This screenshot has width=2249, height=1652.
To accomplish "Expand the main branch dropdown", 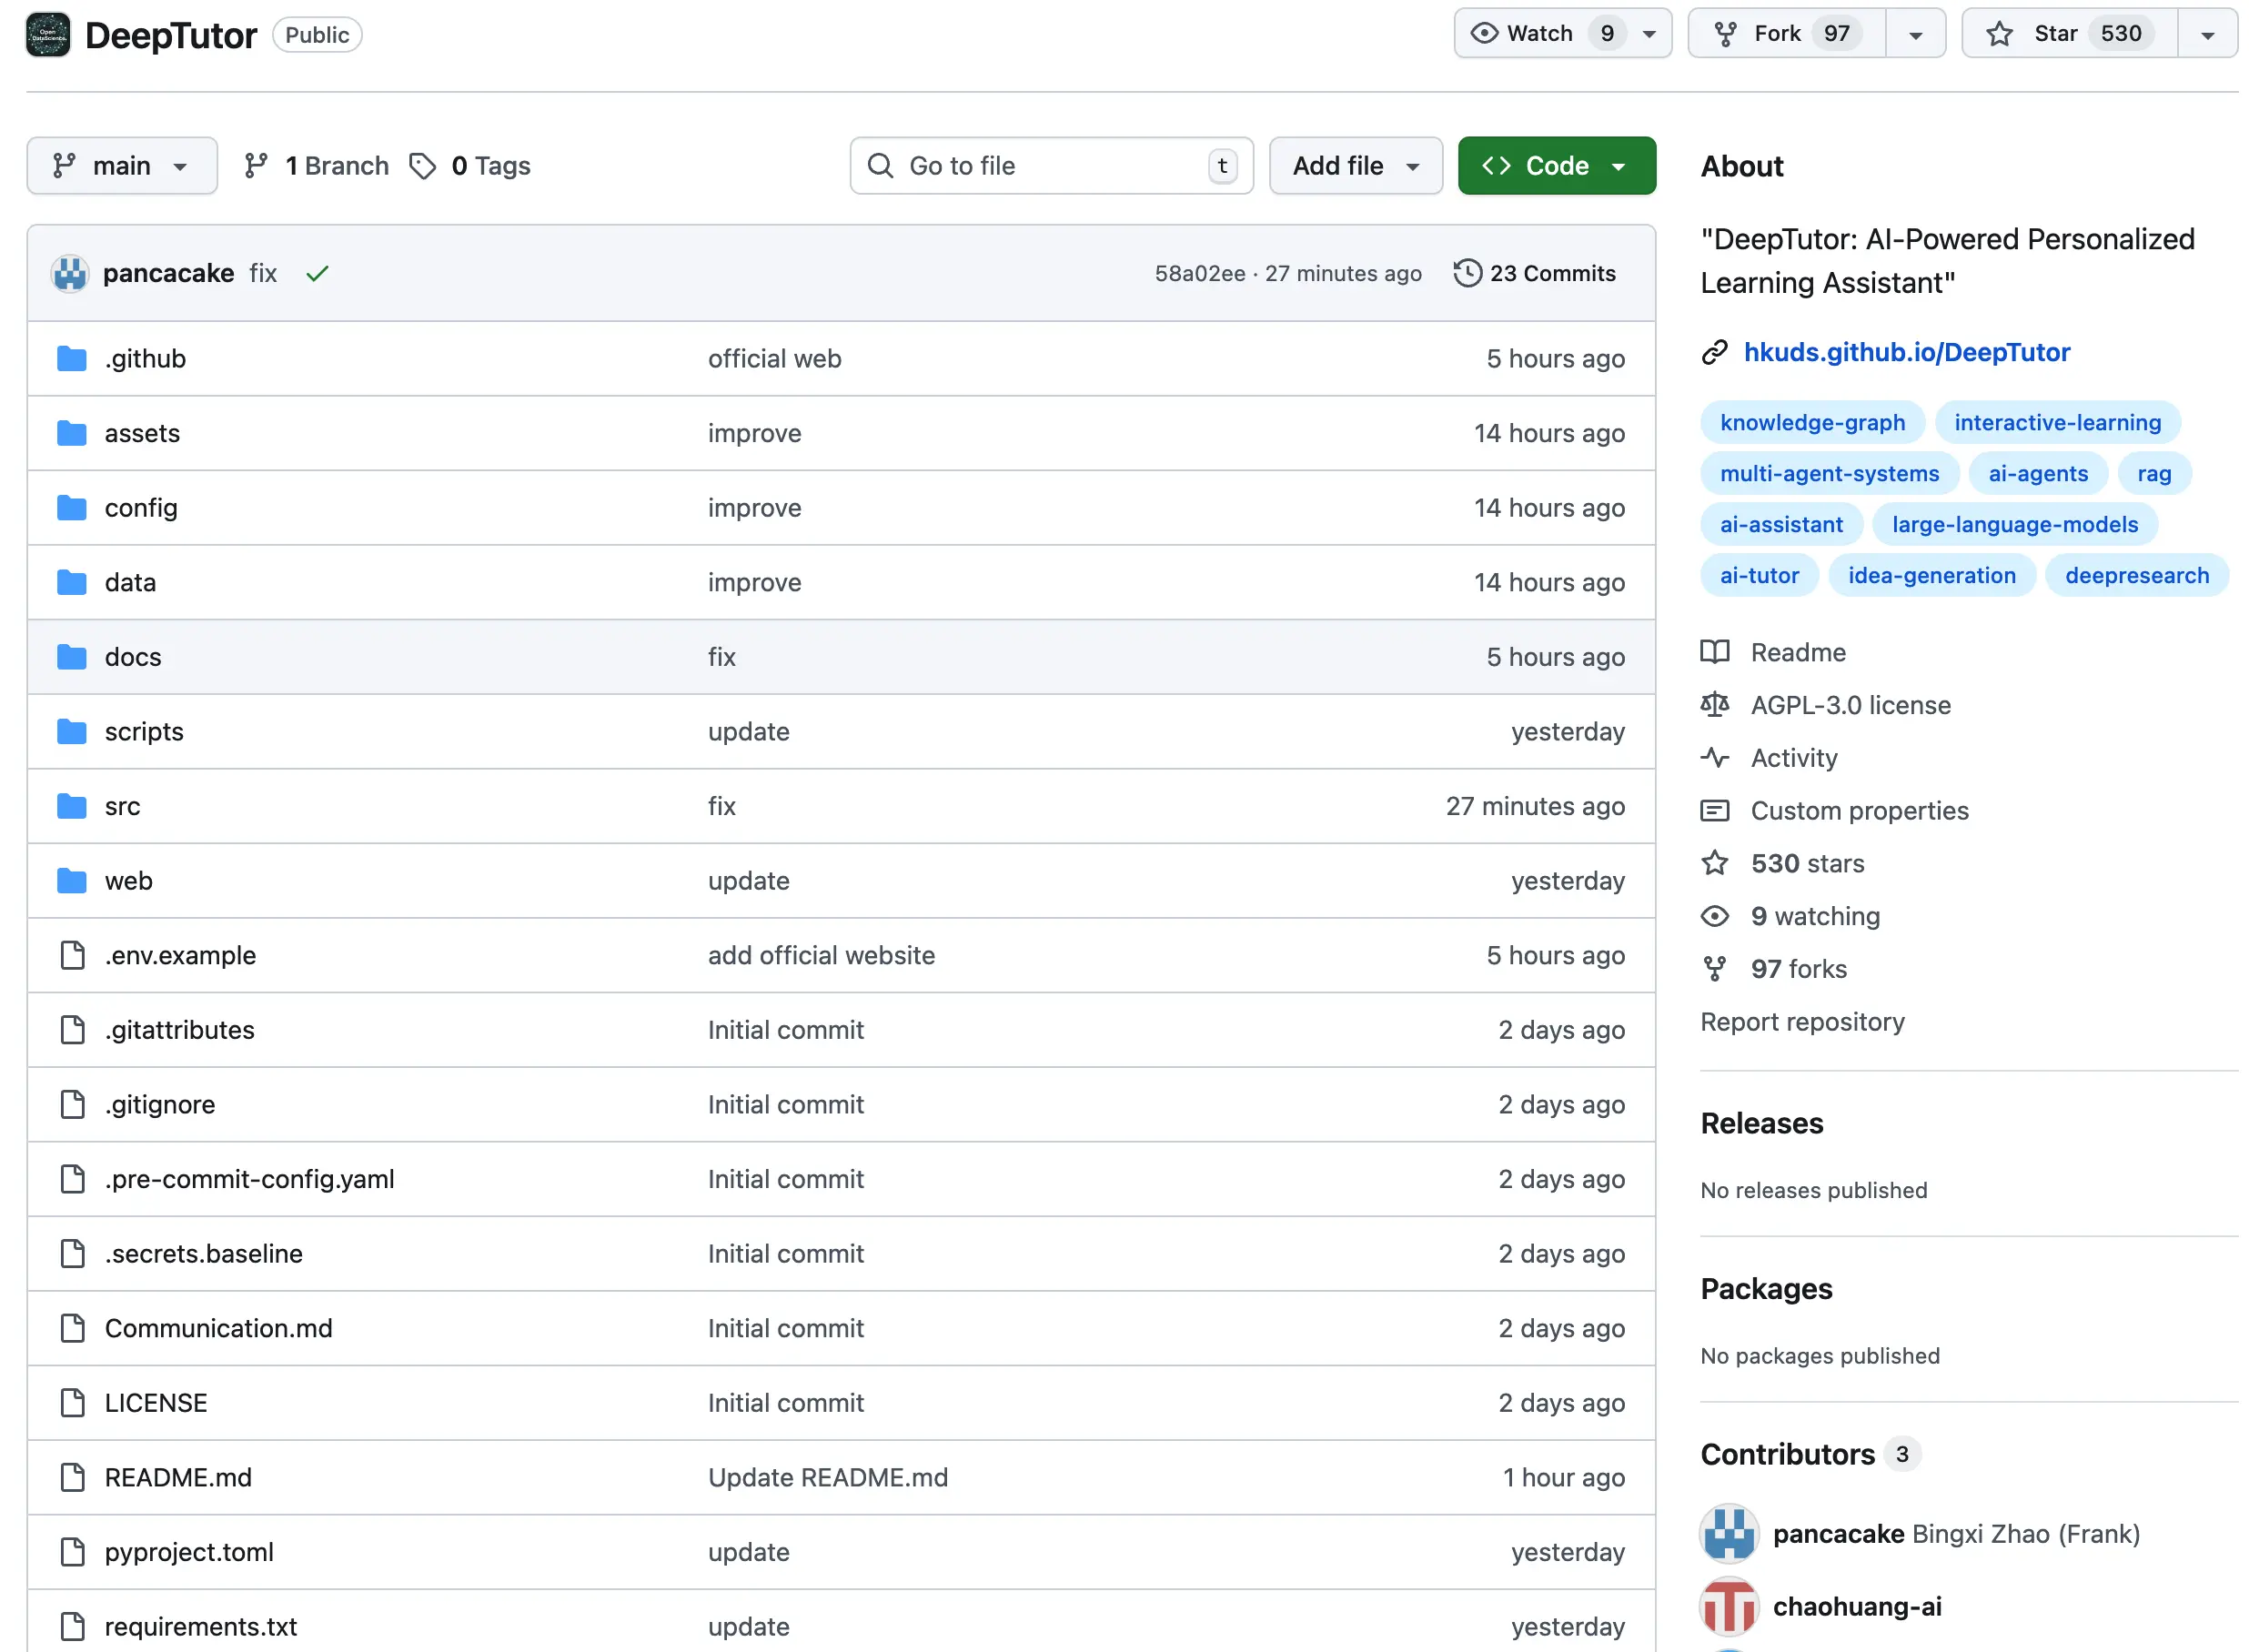I will 121,166.
